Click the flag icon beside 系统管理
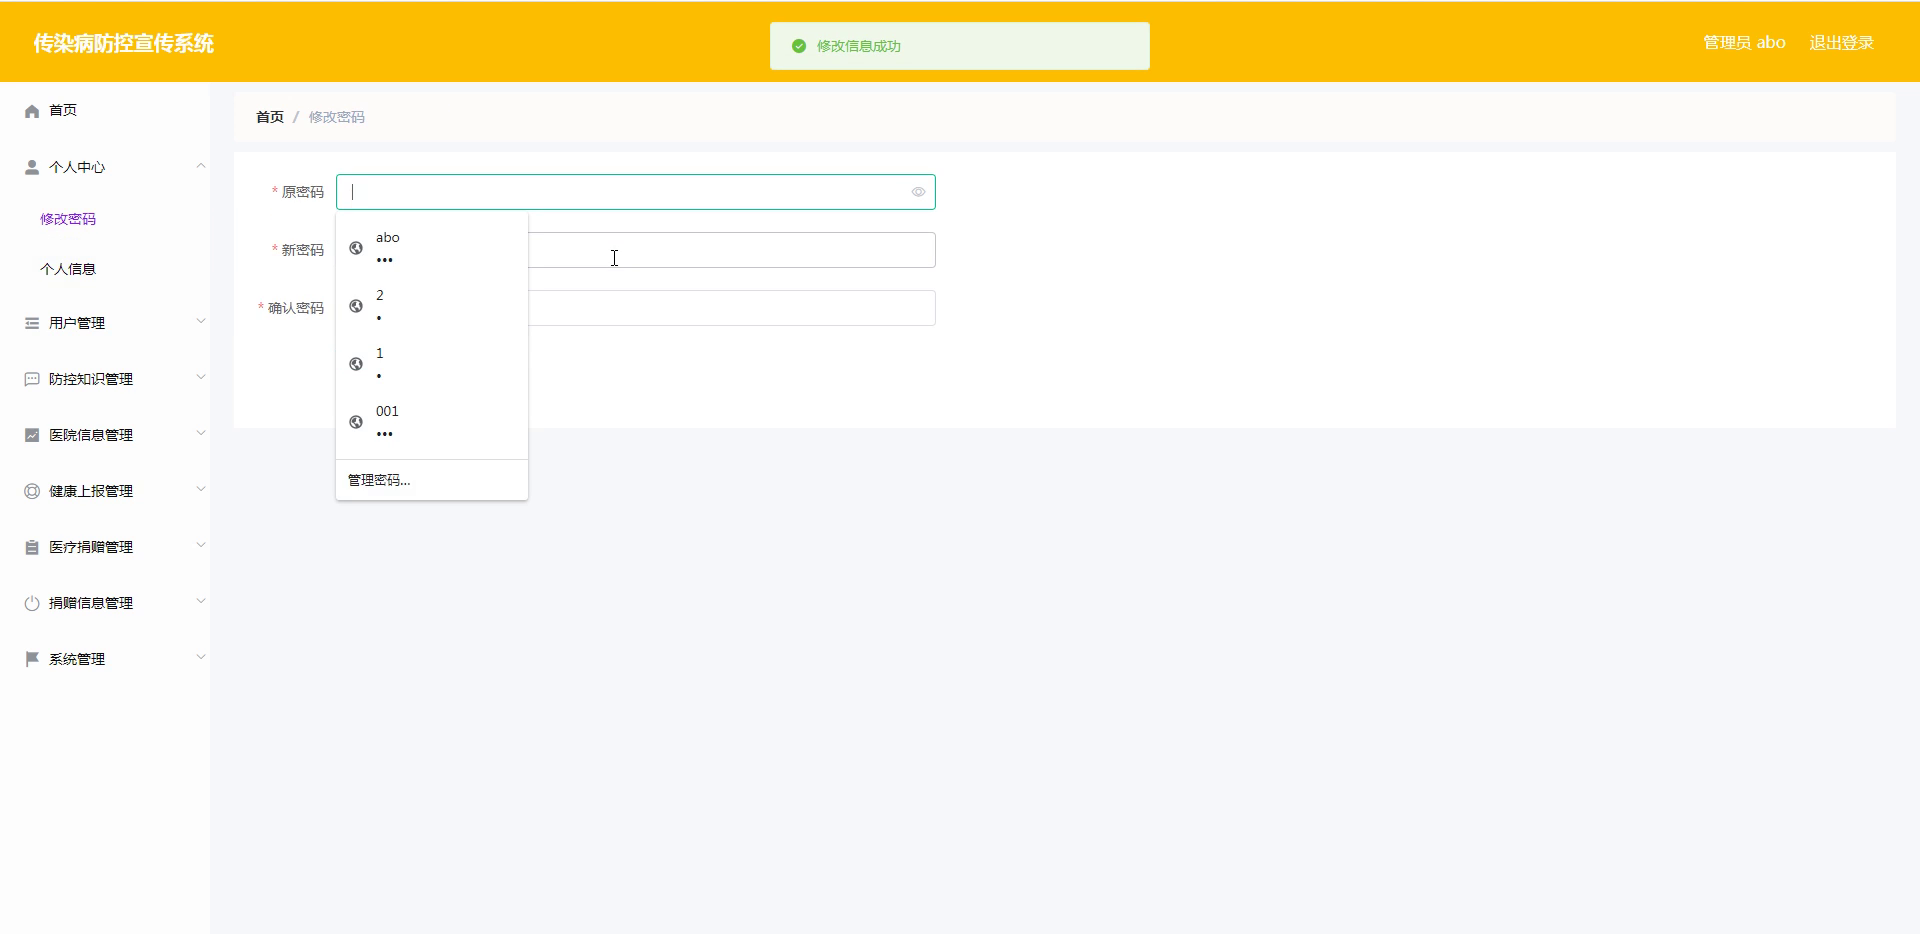The width and height of the screenshot is (1920, 934). coord(32,659)
